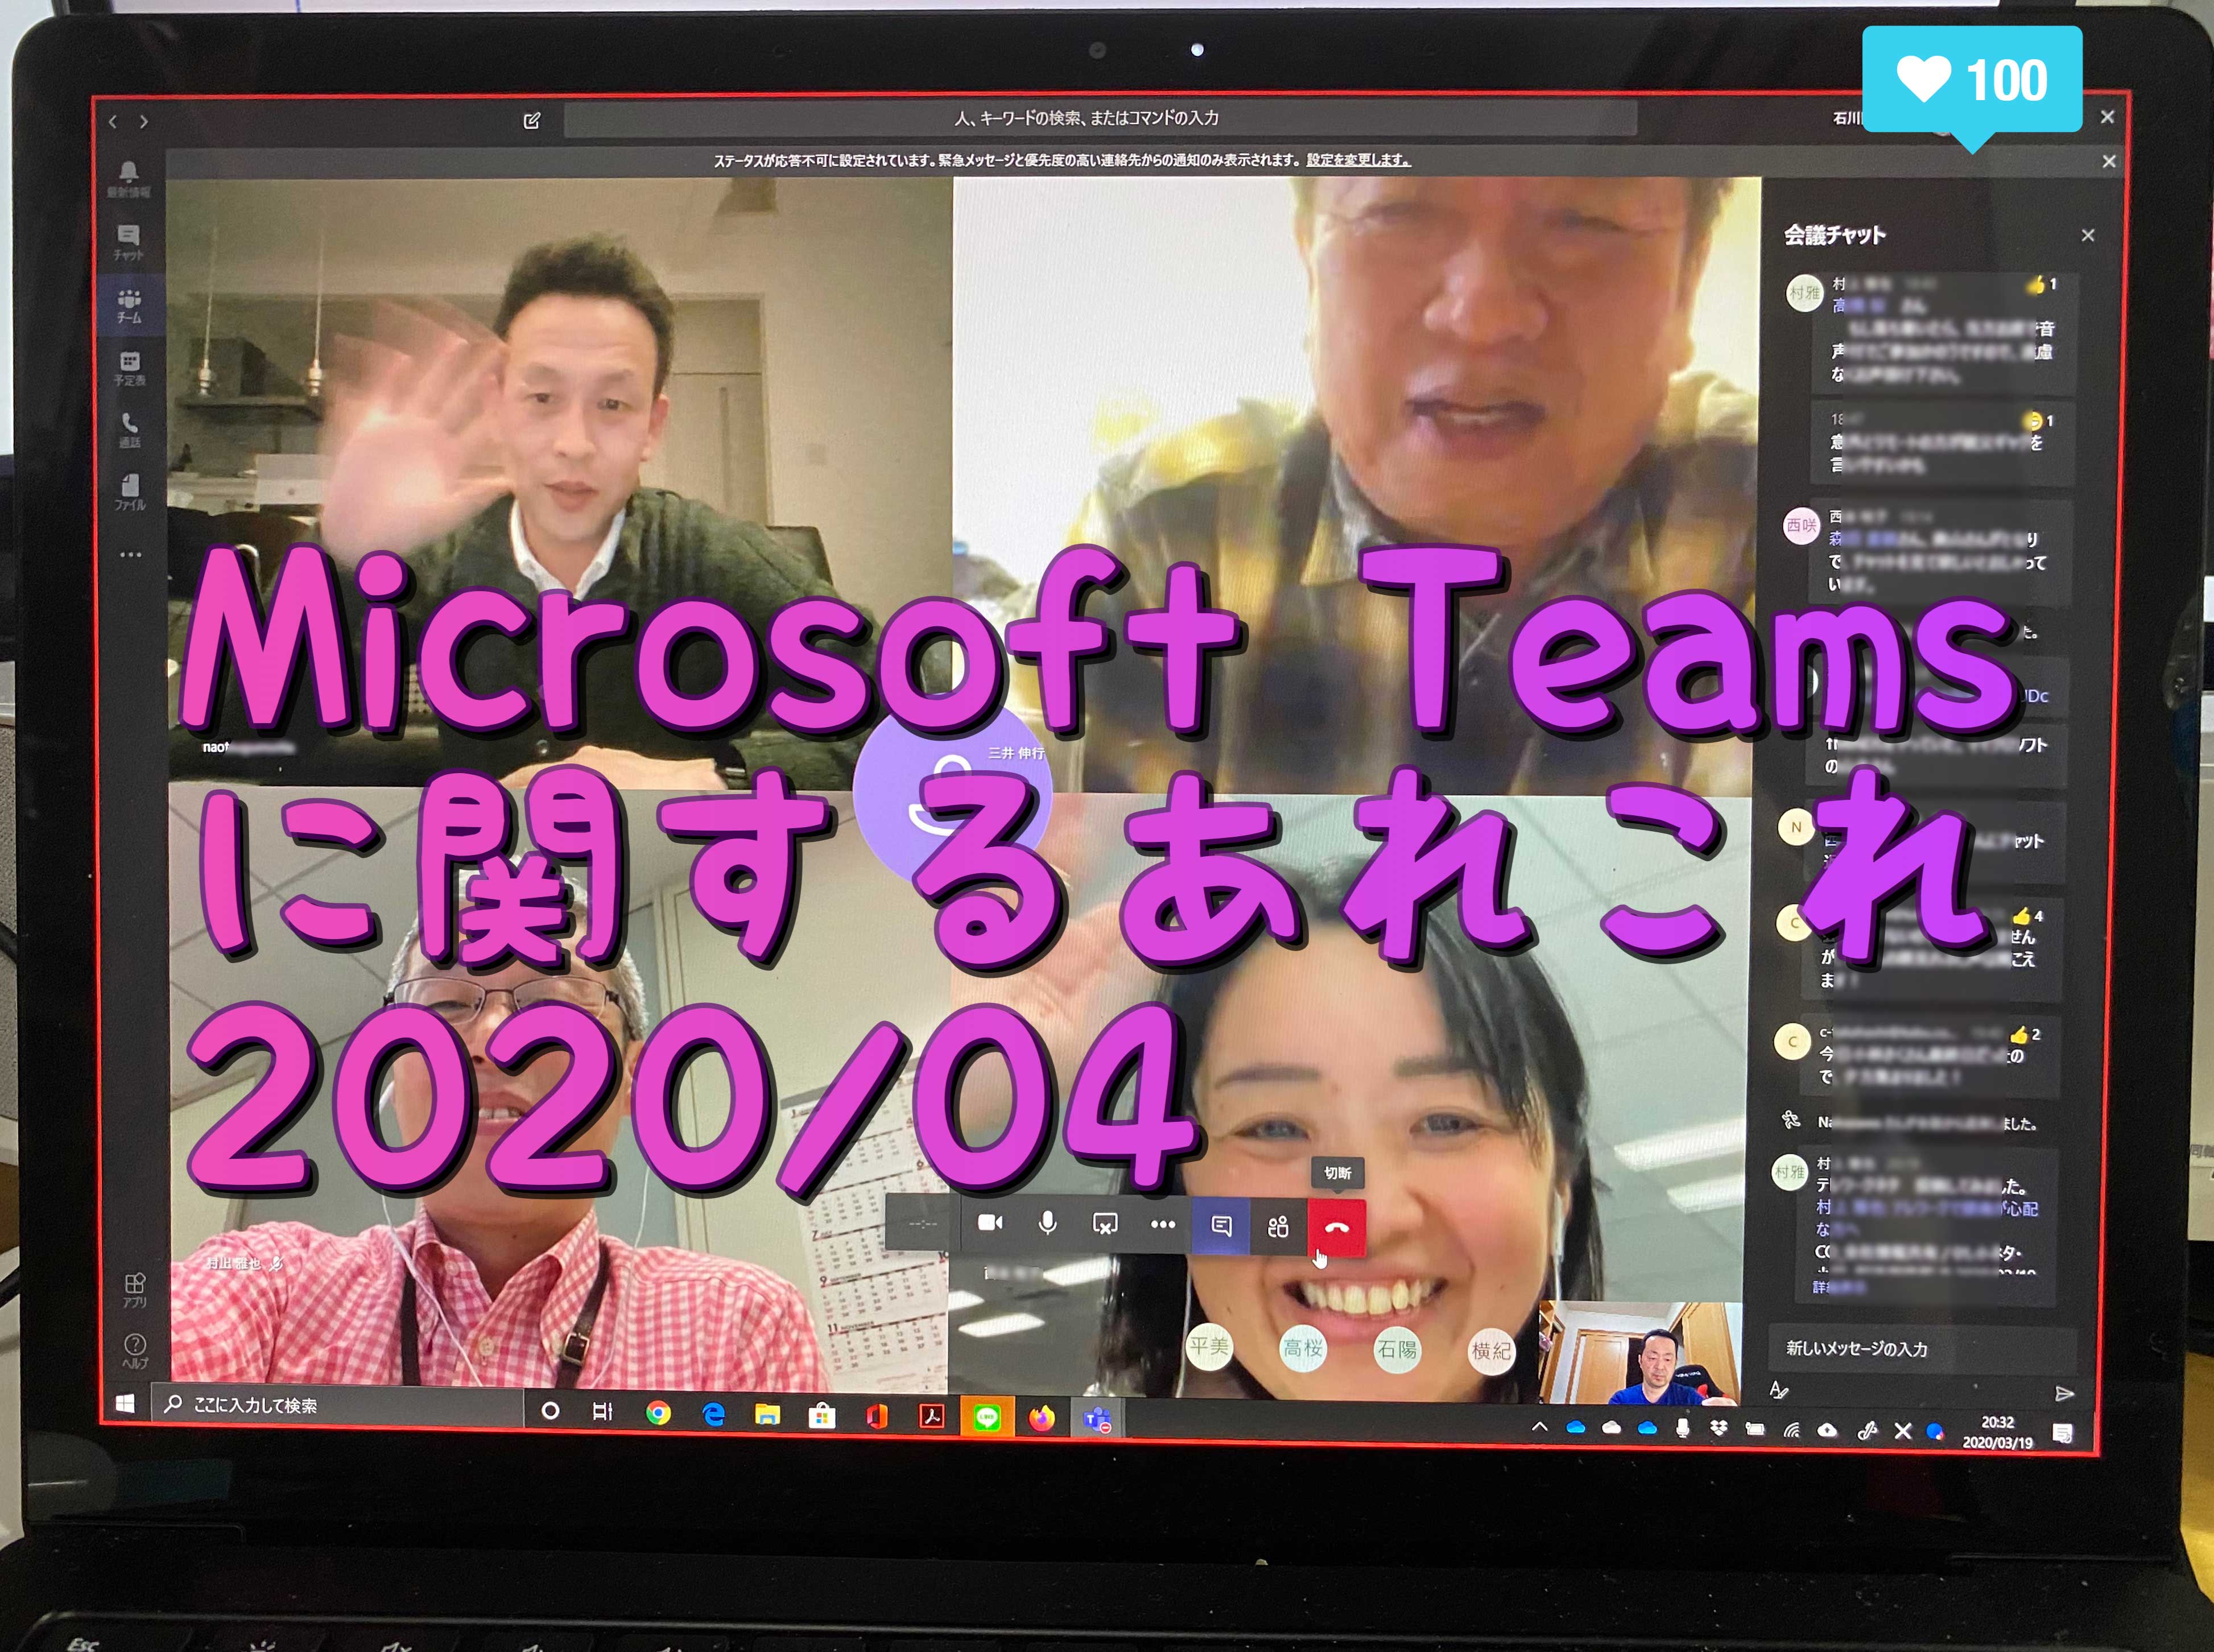Select participant avatar 平美

point(1209,1346)
